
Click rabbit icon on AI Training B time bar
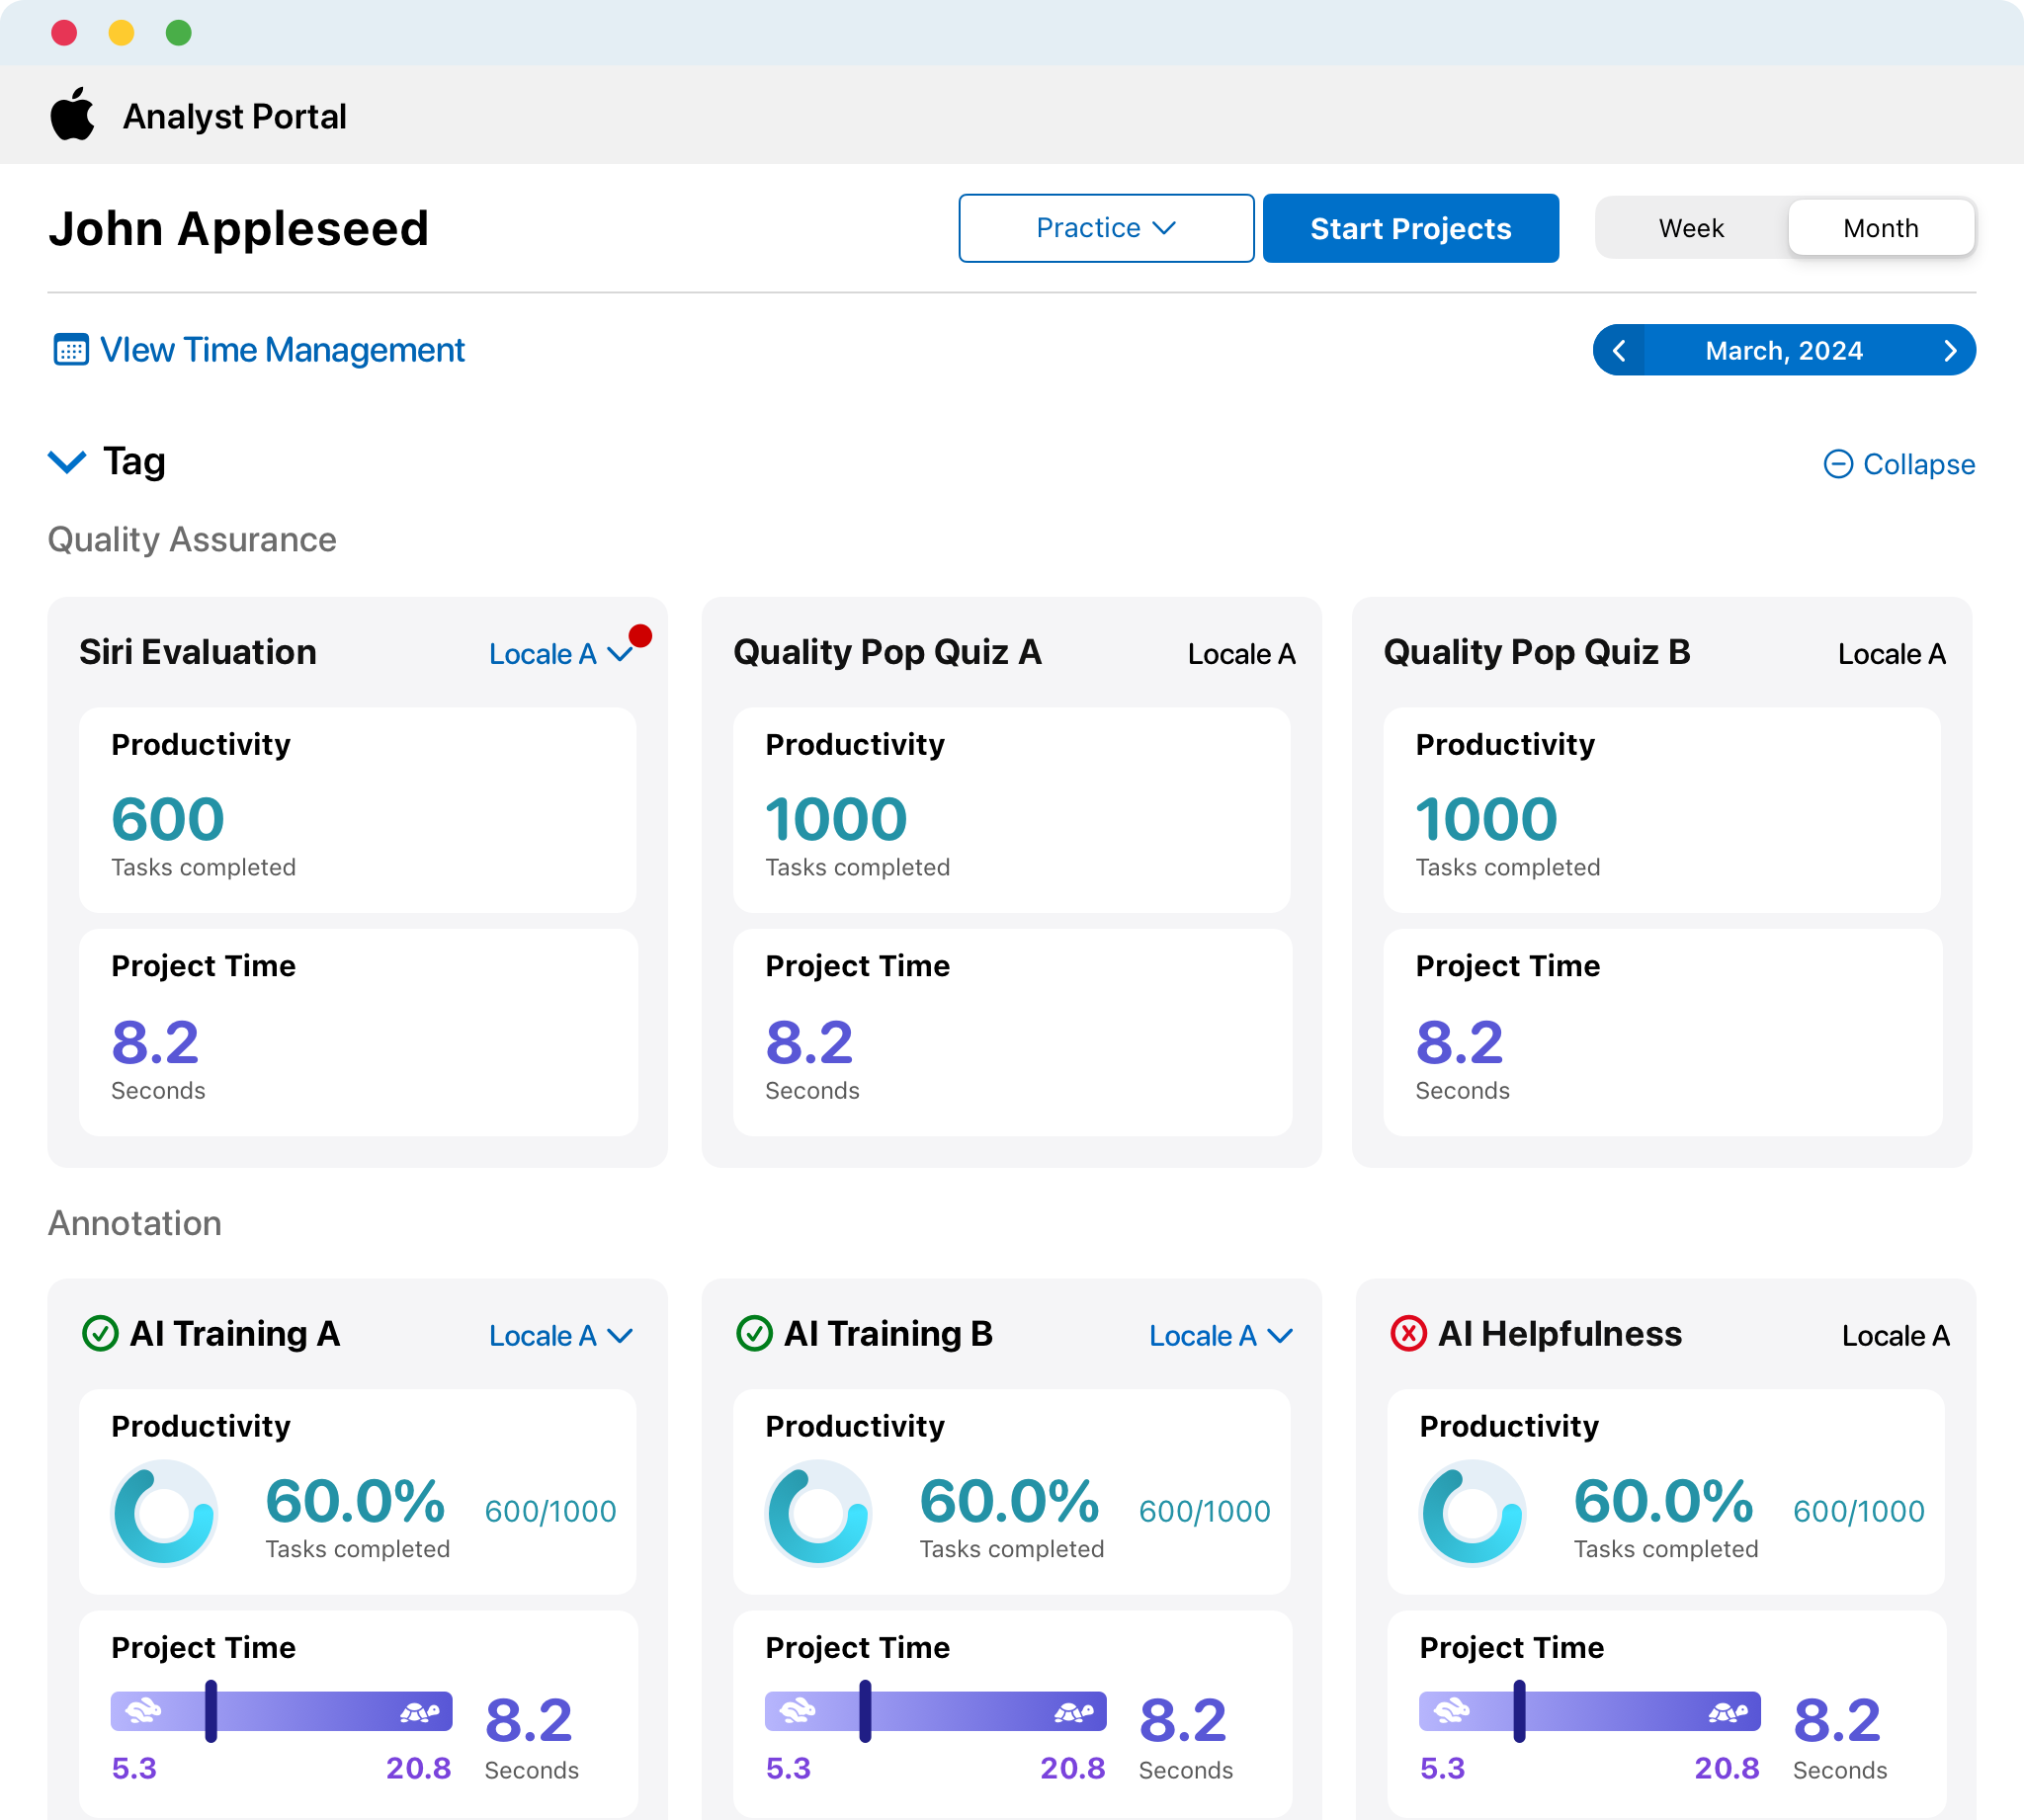798,1711
